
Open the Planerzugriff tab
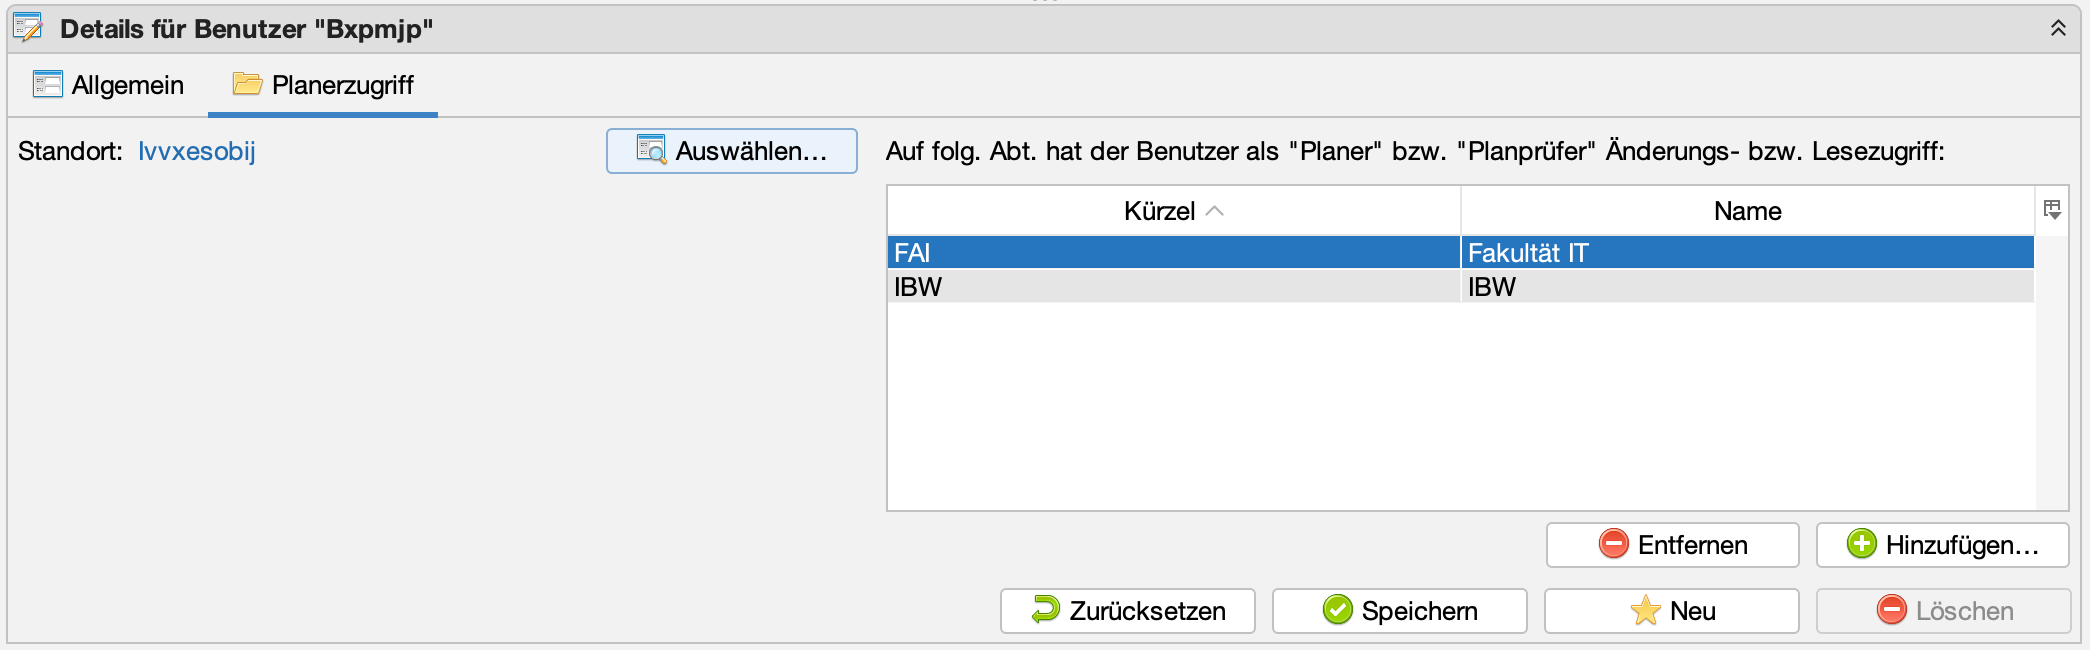point(323,85)
